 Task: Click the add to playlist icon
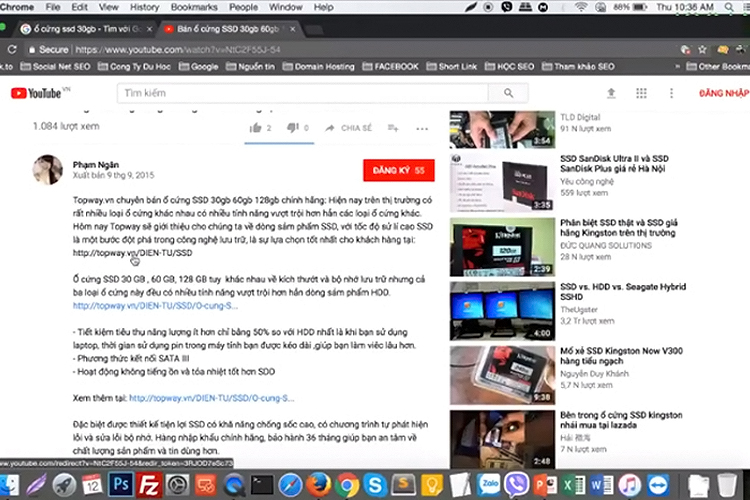coord(393,128)
